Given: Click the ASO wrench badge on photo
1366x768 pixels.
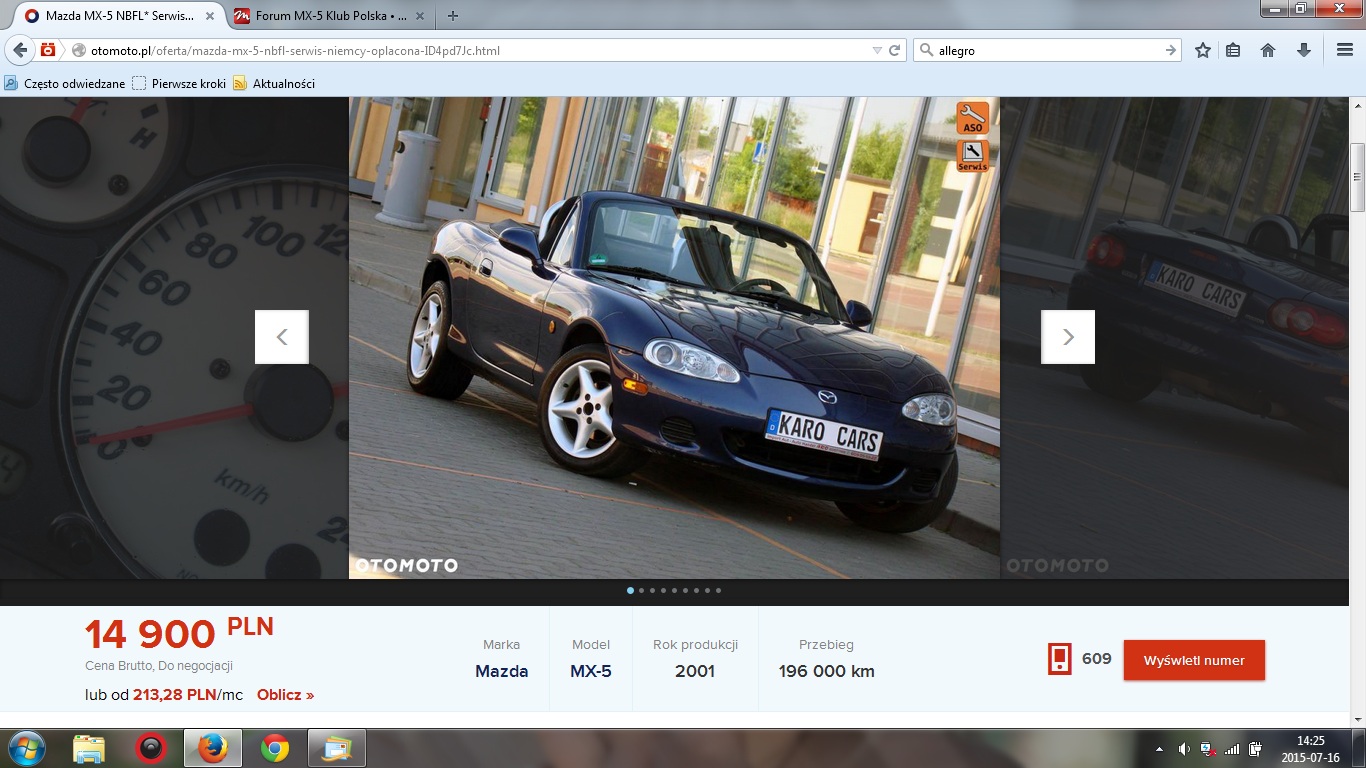Looking at the screenshot, I should coord(973,118).
